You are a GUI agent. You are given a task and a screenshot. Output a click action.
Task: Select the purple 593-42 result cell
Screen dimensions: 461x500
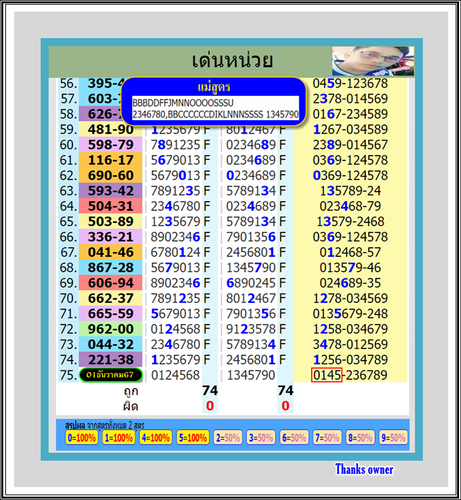pos(111,191)
